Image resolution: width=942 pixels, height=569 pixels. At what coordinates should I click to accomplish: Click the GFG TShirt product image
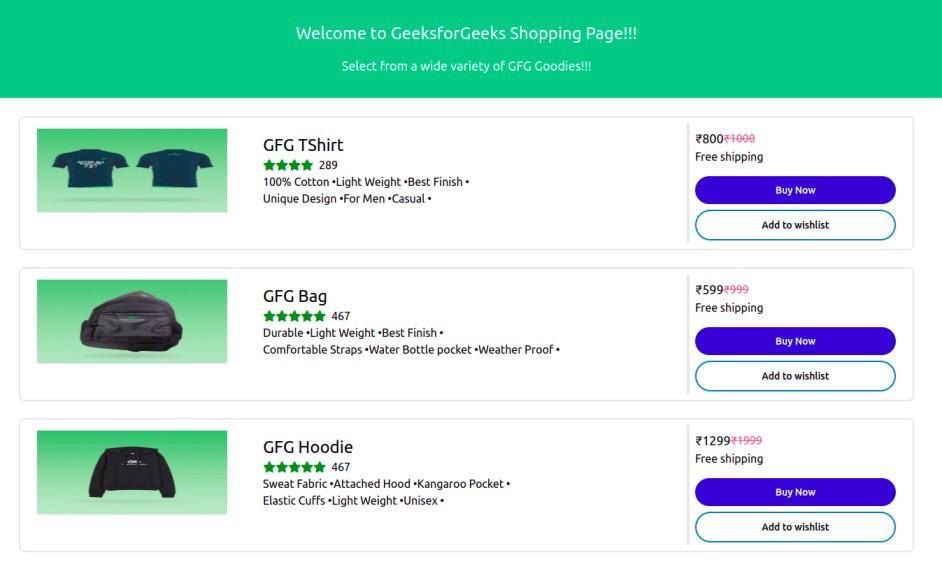(x=132, y=170)
